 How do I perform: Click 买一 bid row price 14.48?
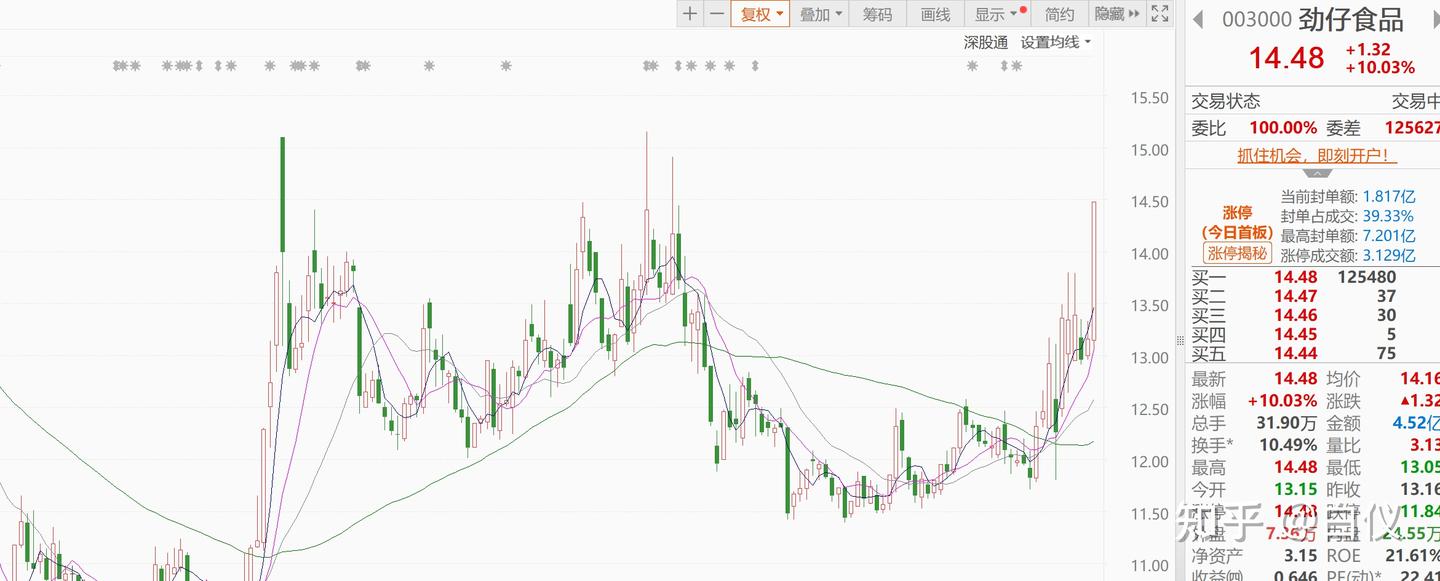1295,277
